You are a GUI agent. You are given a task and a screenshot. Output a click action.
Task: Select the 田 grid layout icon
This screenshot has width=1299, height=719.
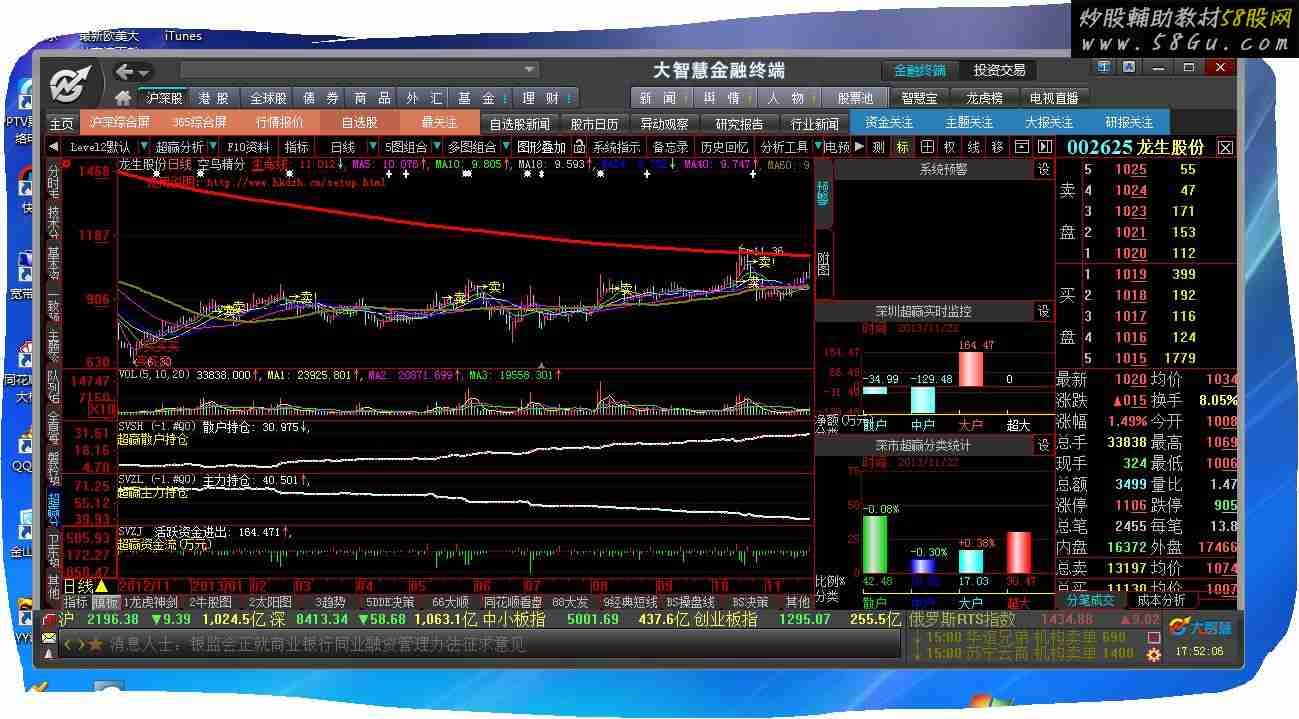click(x=927, y=147)
